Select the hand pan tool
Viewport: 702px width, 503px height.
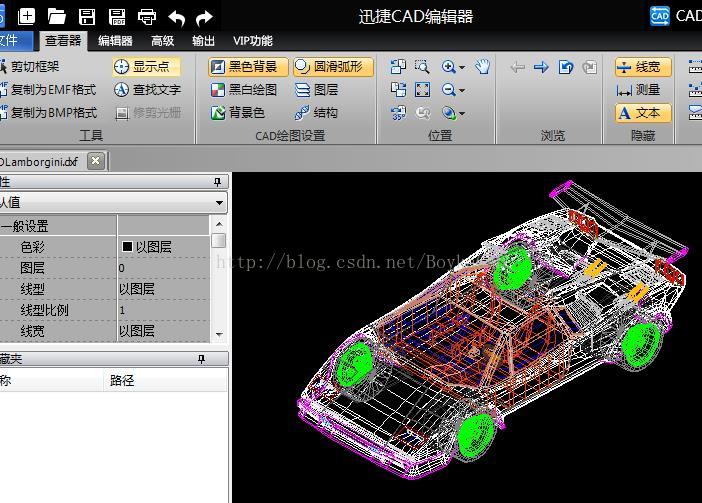[x=483, y=67]
